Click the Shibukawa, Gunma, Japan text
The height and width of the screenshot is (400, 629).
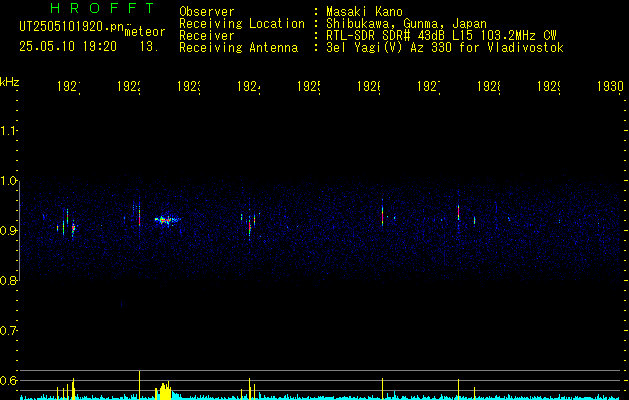(406, 24)
